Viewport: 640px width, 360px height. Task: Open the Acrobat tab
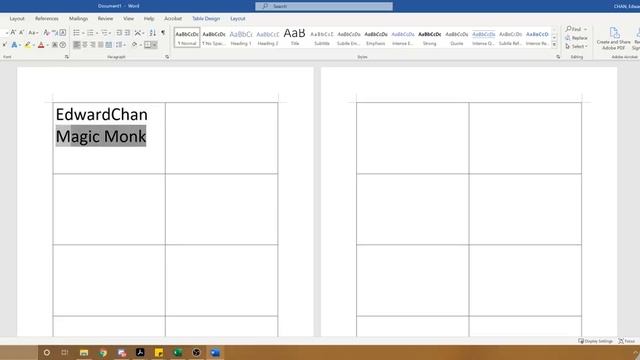173,19
